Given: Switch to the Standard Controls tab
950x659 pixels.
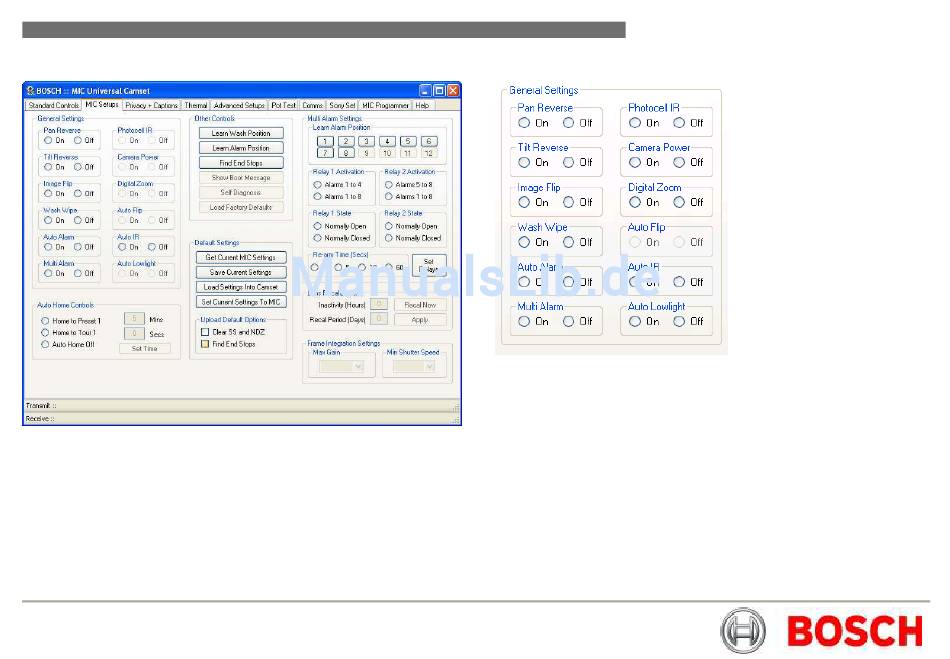Looking at the screenshot, I should [54, 105].
